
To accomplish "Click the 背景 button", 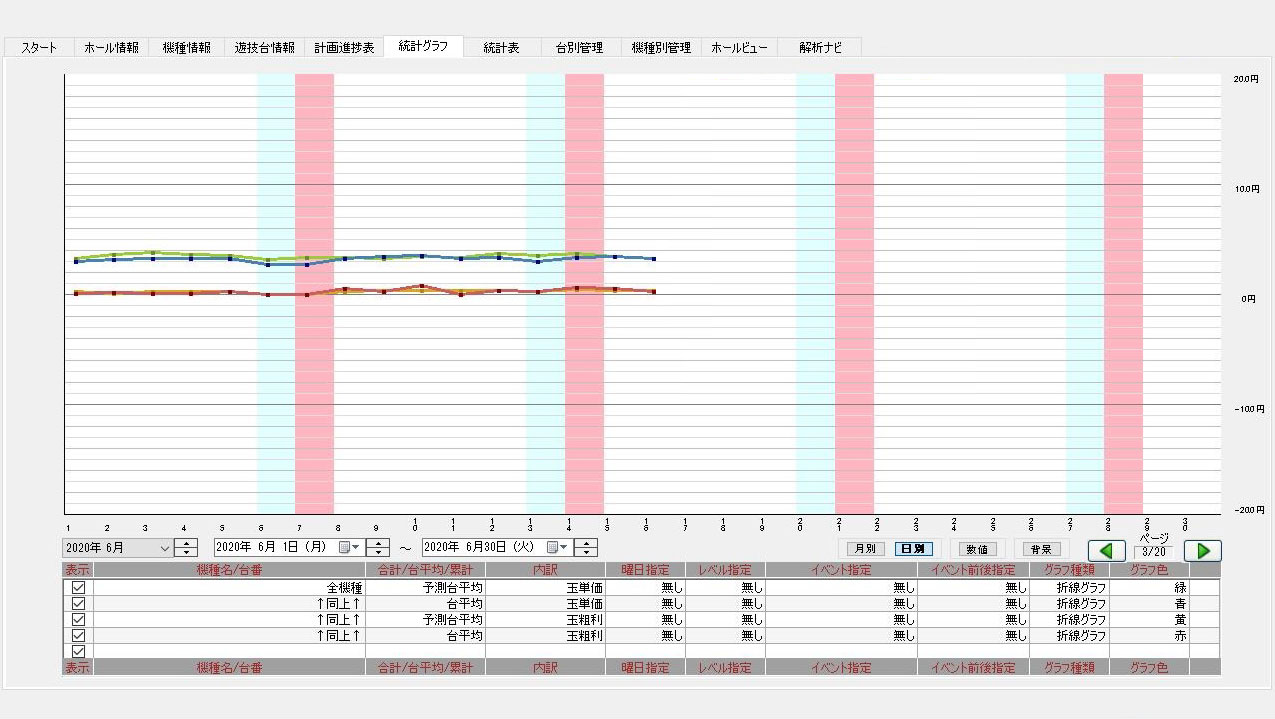I will (x=1039, y=549).
